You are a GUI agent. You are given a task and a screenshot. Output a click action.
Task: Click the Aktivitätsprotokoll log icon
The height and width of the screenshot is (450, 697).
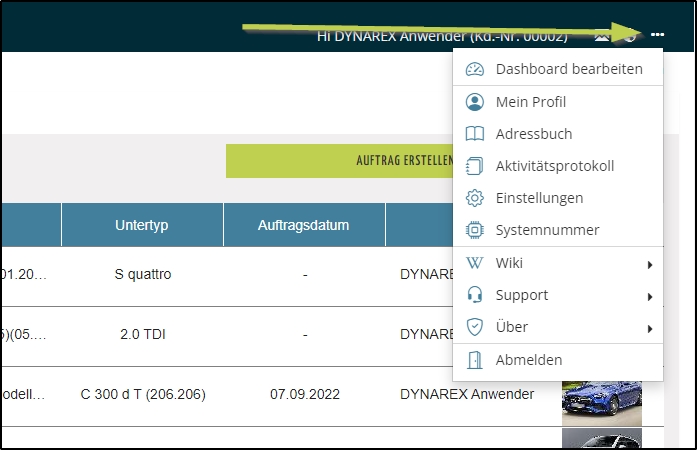[x=475, y=166]
